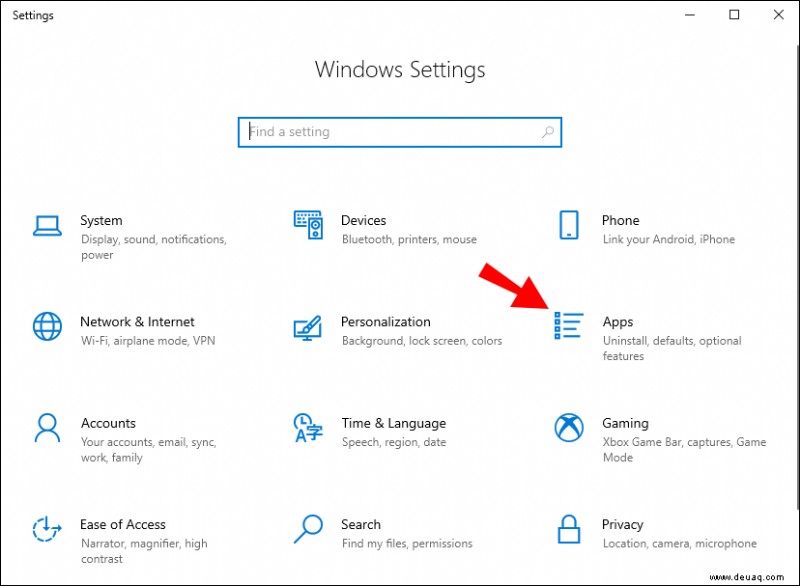800x586 pixels.
Task: Click the Accounts person icon
Action: [47, 428]
